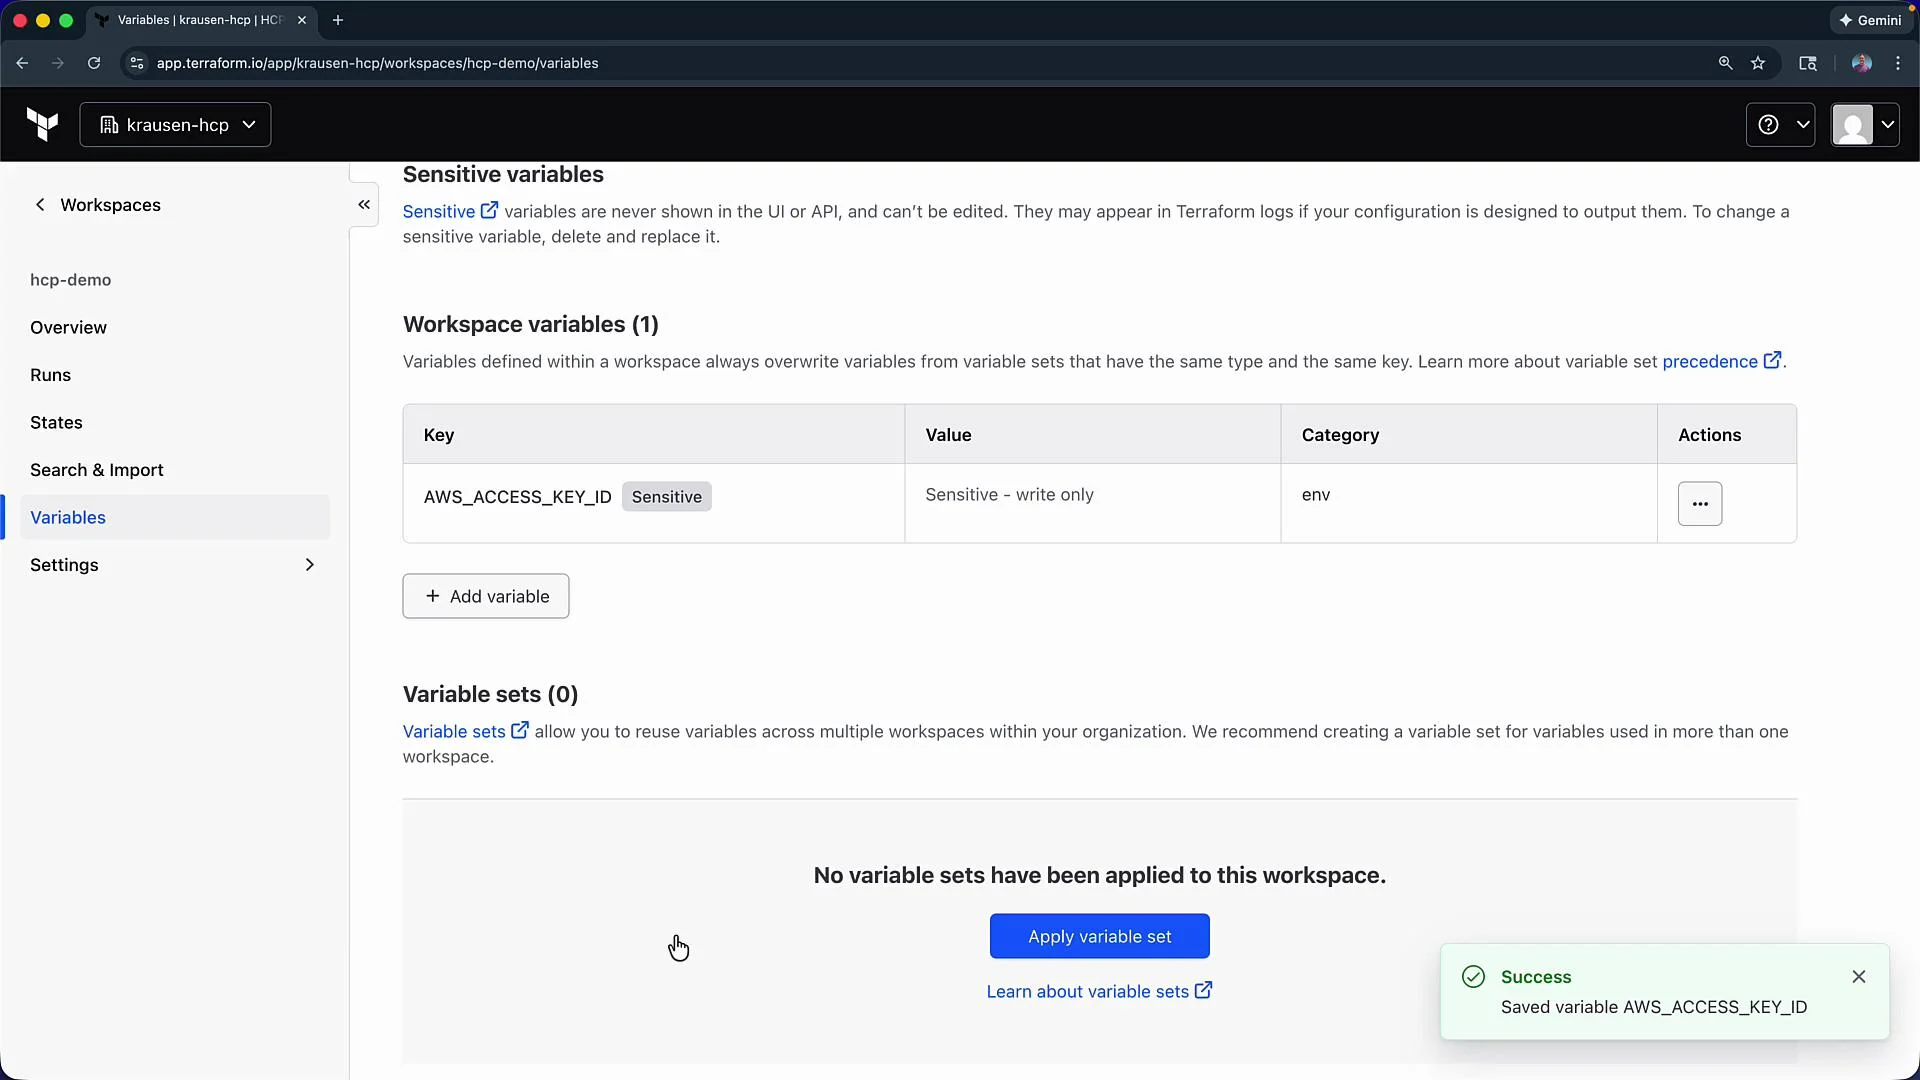1920x1080 pixels.
Task: Open Chrome three-dot menu
Action: tap(1898, 63)
